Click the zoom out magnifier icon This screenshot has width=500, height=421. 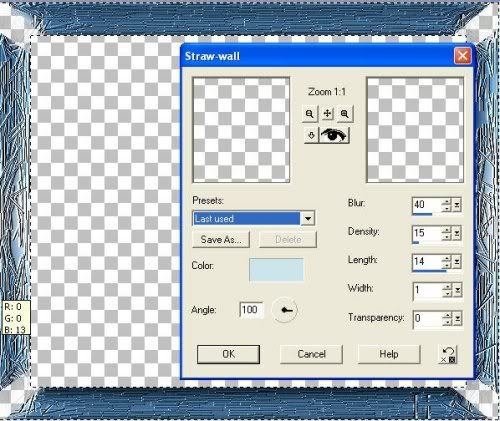pos(310,114)
